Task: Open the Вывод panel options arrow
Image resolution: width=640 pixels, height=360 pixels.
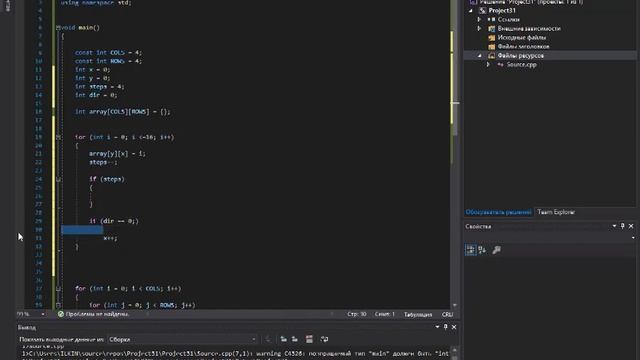Action: (437, 327)
